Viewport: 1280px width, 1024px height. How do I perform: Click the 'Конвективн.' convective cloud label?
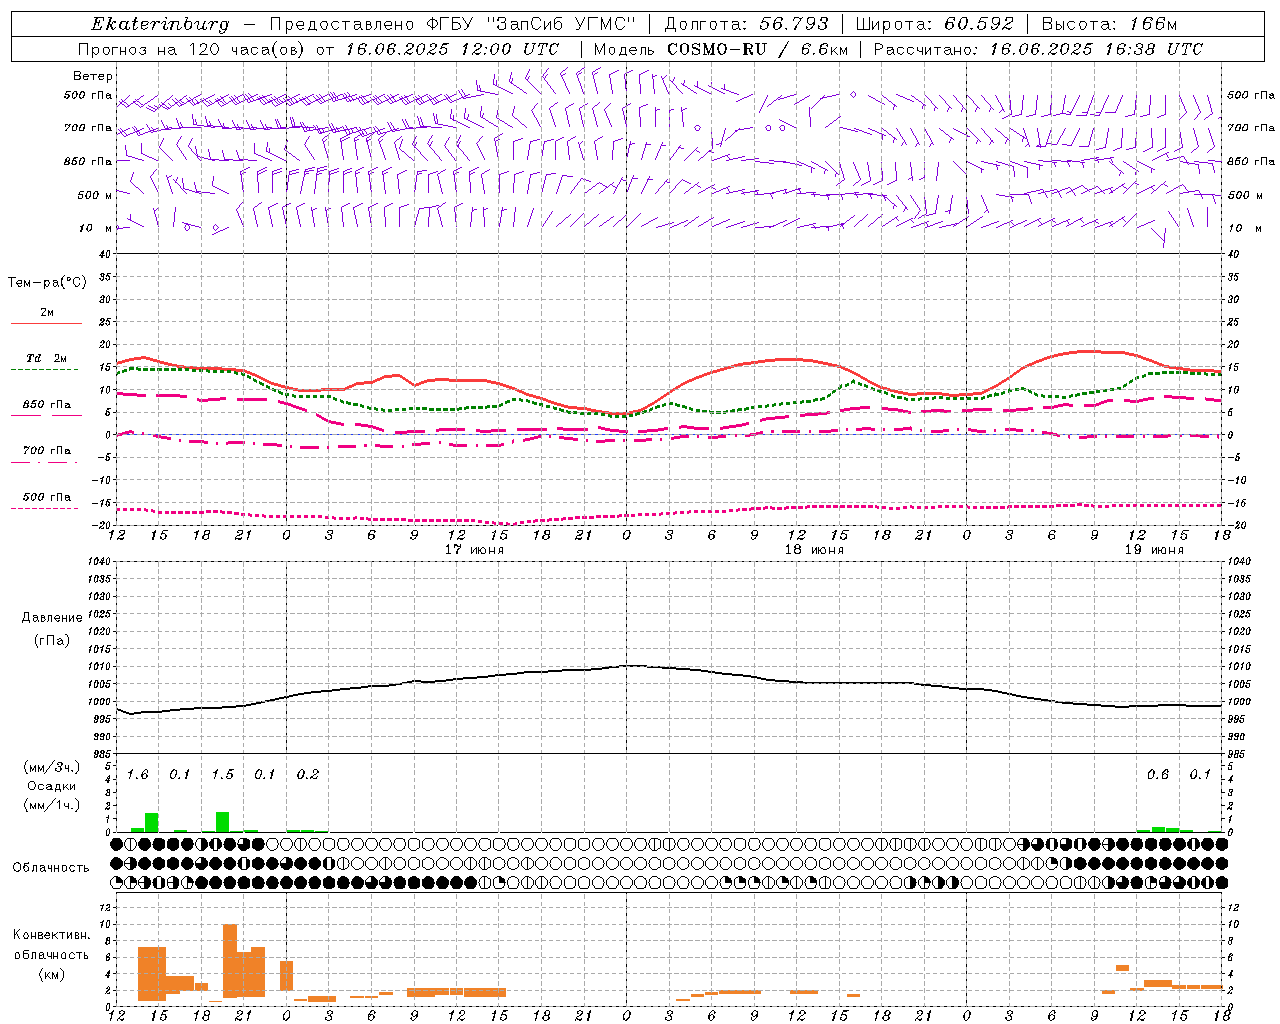[x=51, y=935]
